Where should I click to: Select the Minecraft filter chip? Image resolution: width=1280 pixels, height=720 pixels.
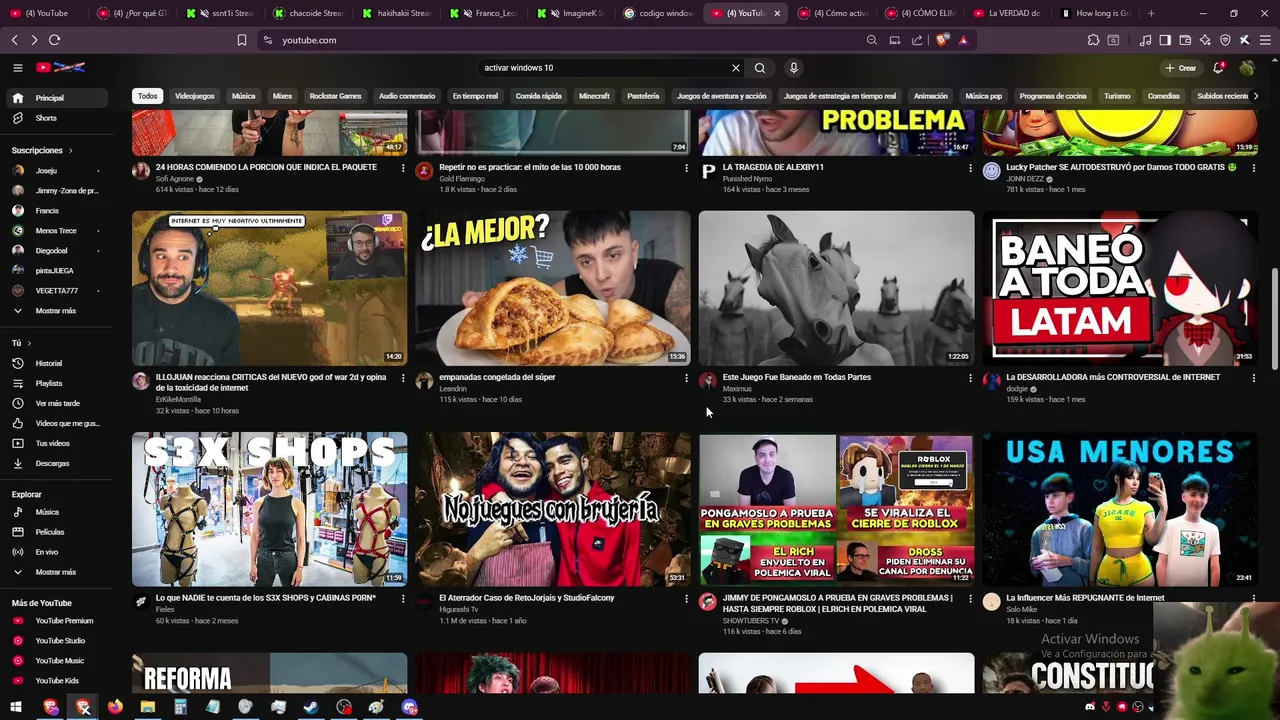tap(594, 96)
